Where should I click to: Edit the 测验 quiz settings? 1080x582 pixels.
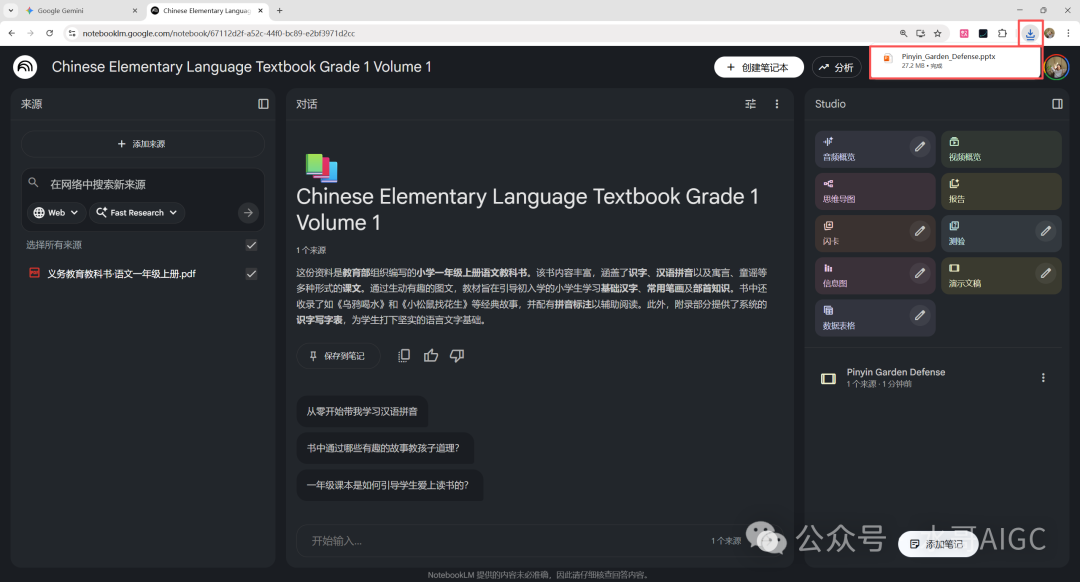[1046, 231]
